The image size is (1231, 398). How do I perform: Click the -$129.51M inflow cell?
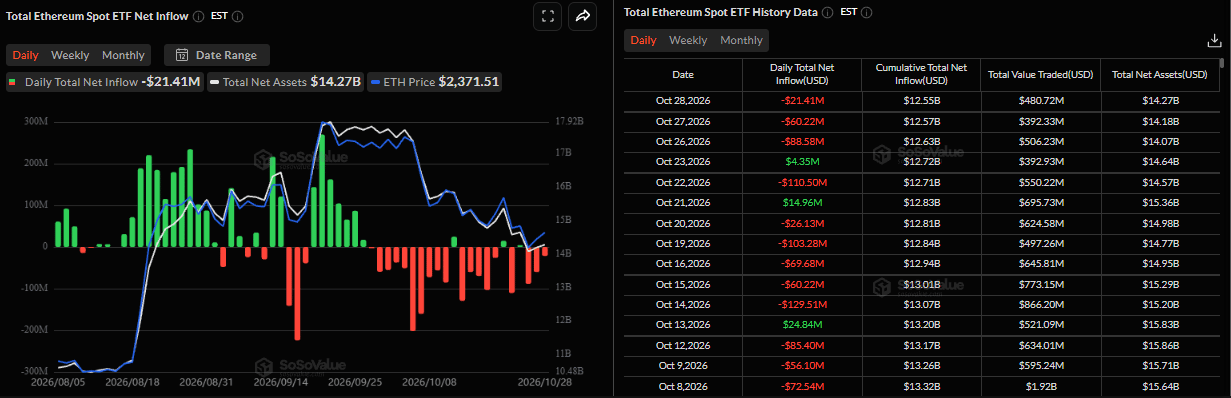(802, 304)
